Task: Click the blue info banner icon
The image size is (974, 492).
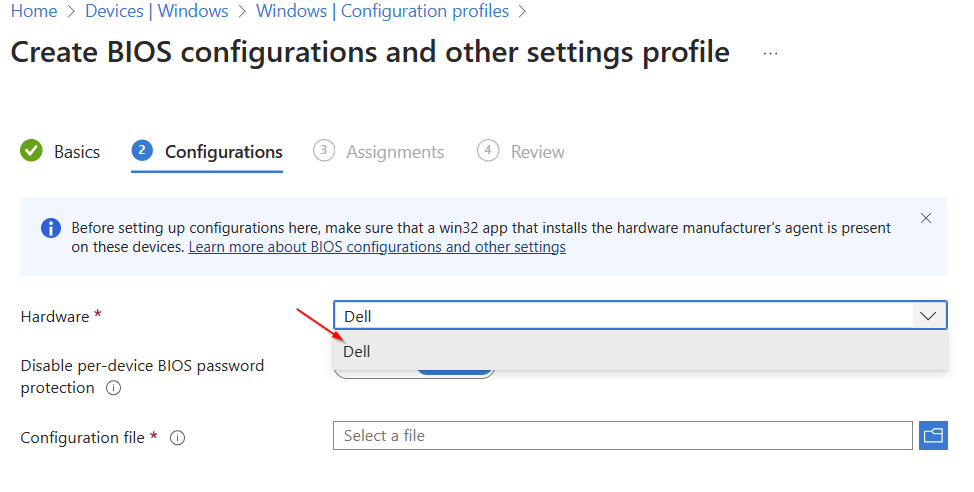Action: (51, 228)
